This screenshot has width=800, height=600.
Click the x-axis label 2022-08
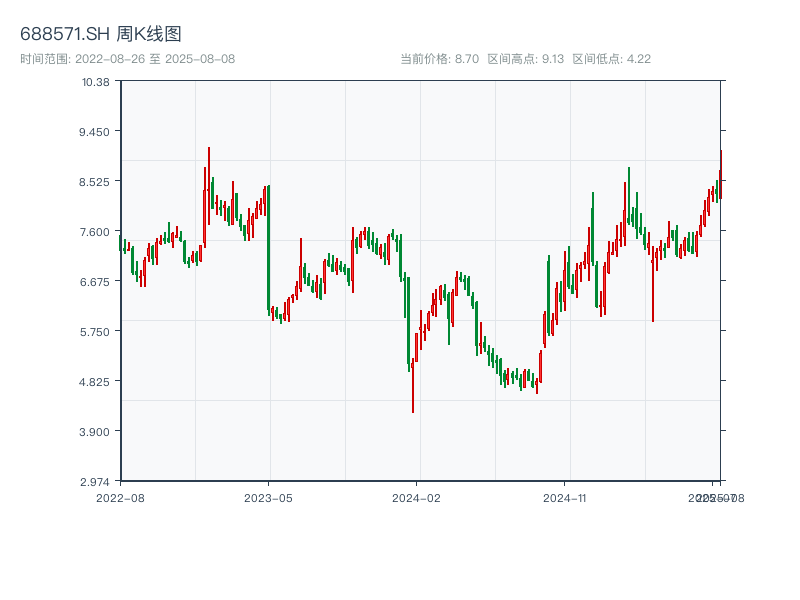coord(120,498)
